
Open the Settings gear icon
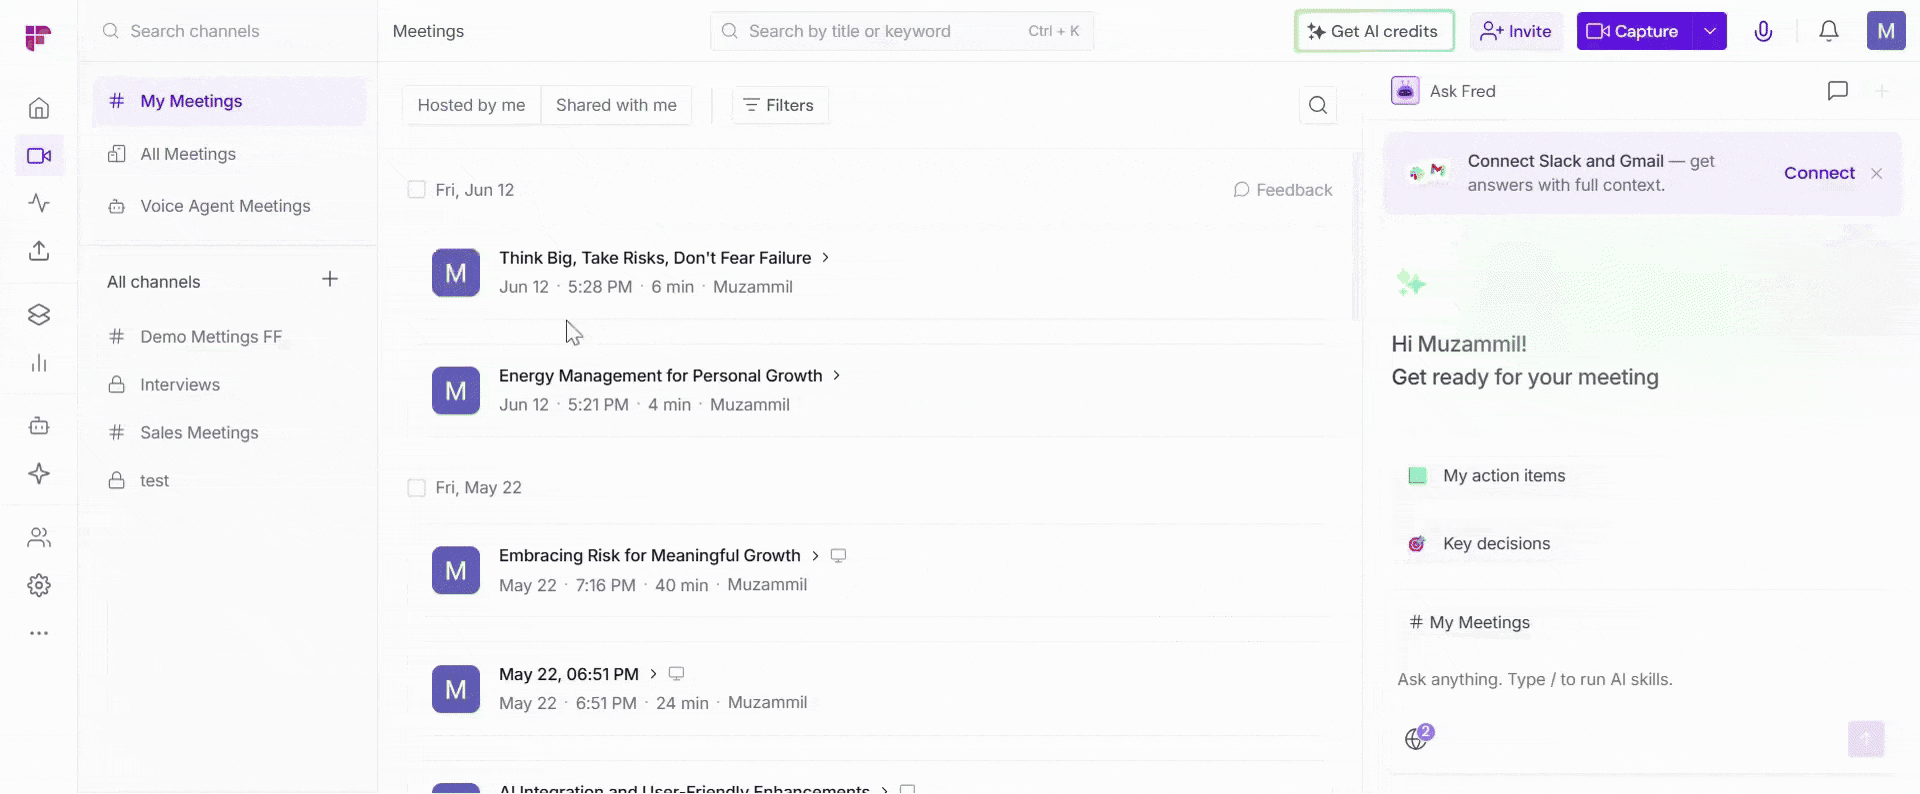[x=39, y=585]
